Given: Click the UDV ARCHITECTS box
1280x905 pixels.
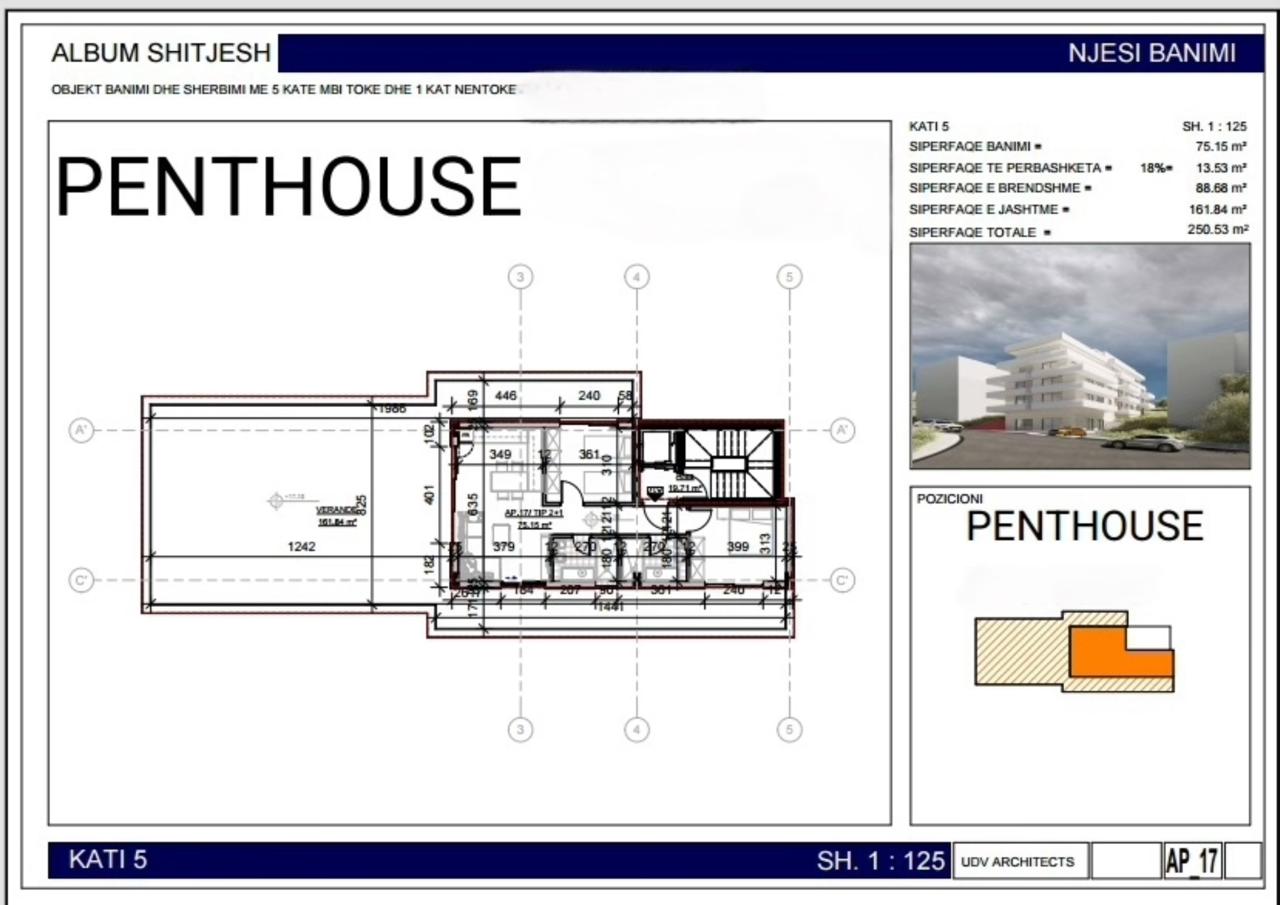Looking at the screenshot, I should coord(1018,861).
